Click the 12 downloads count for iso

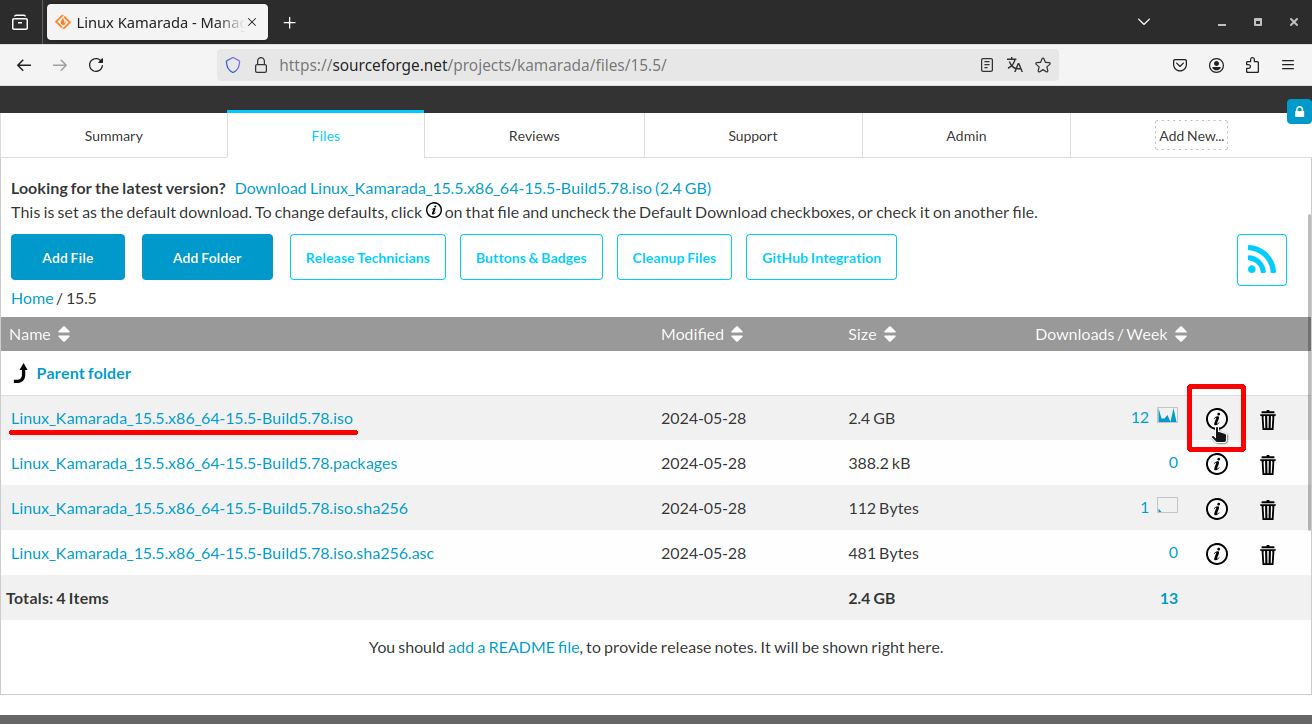coord(1140,417)
